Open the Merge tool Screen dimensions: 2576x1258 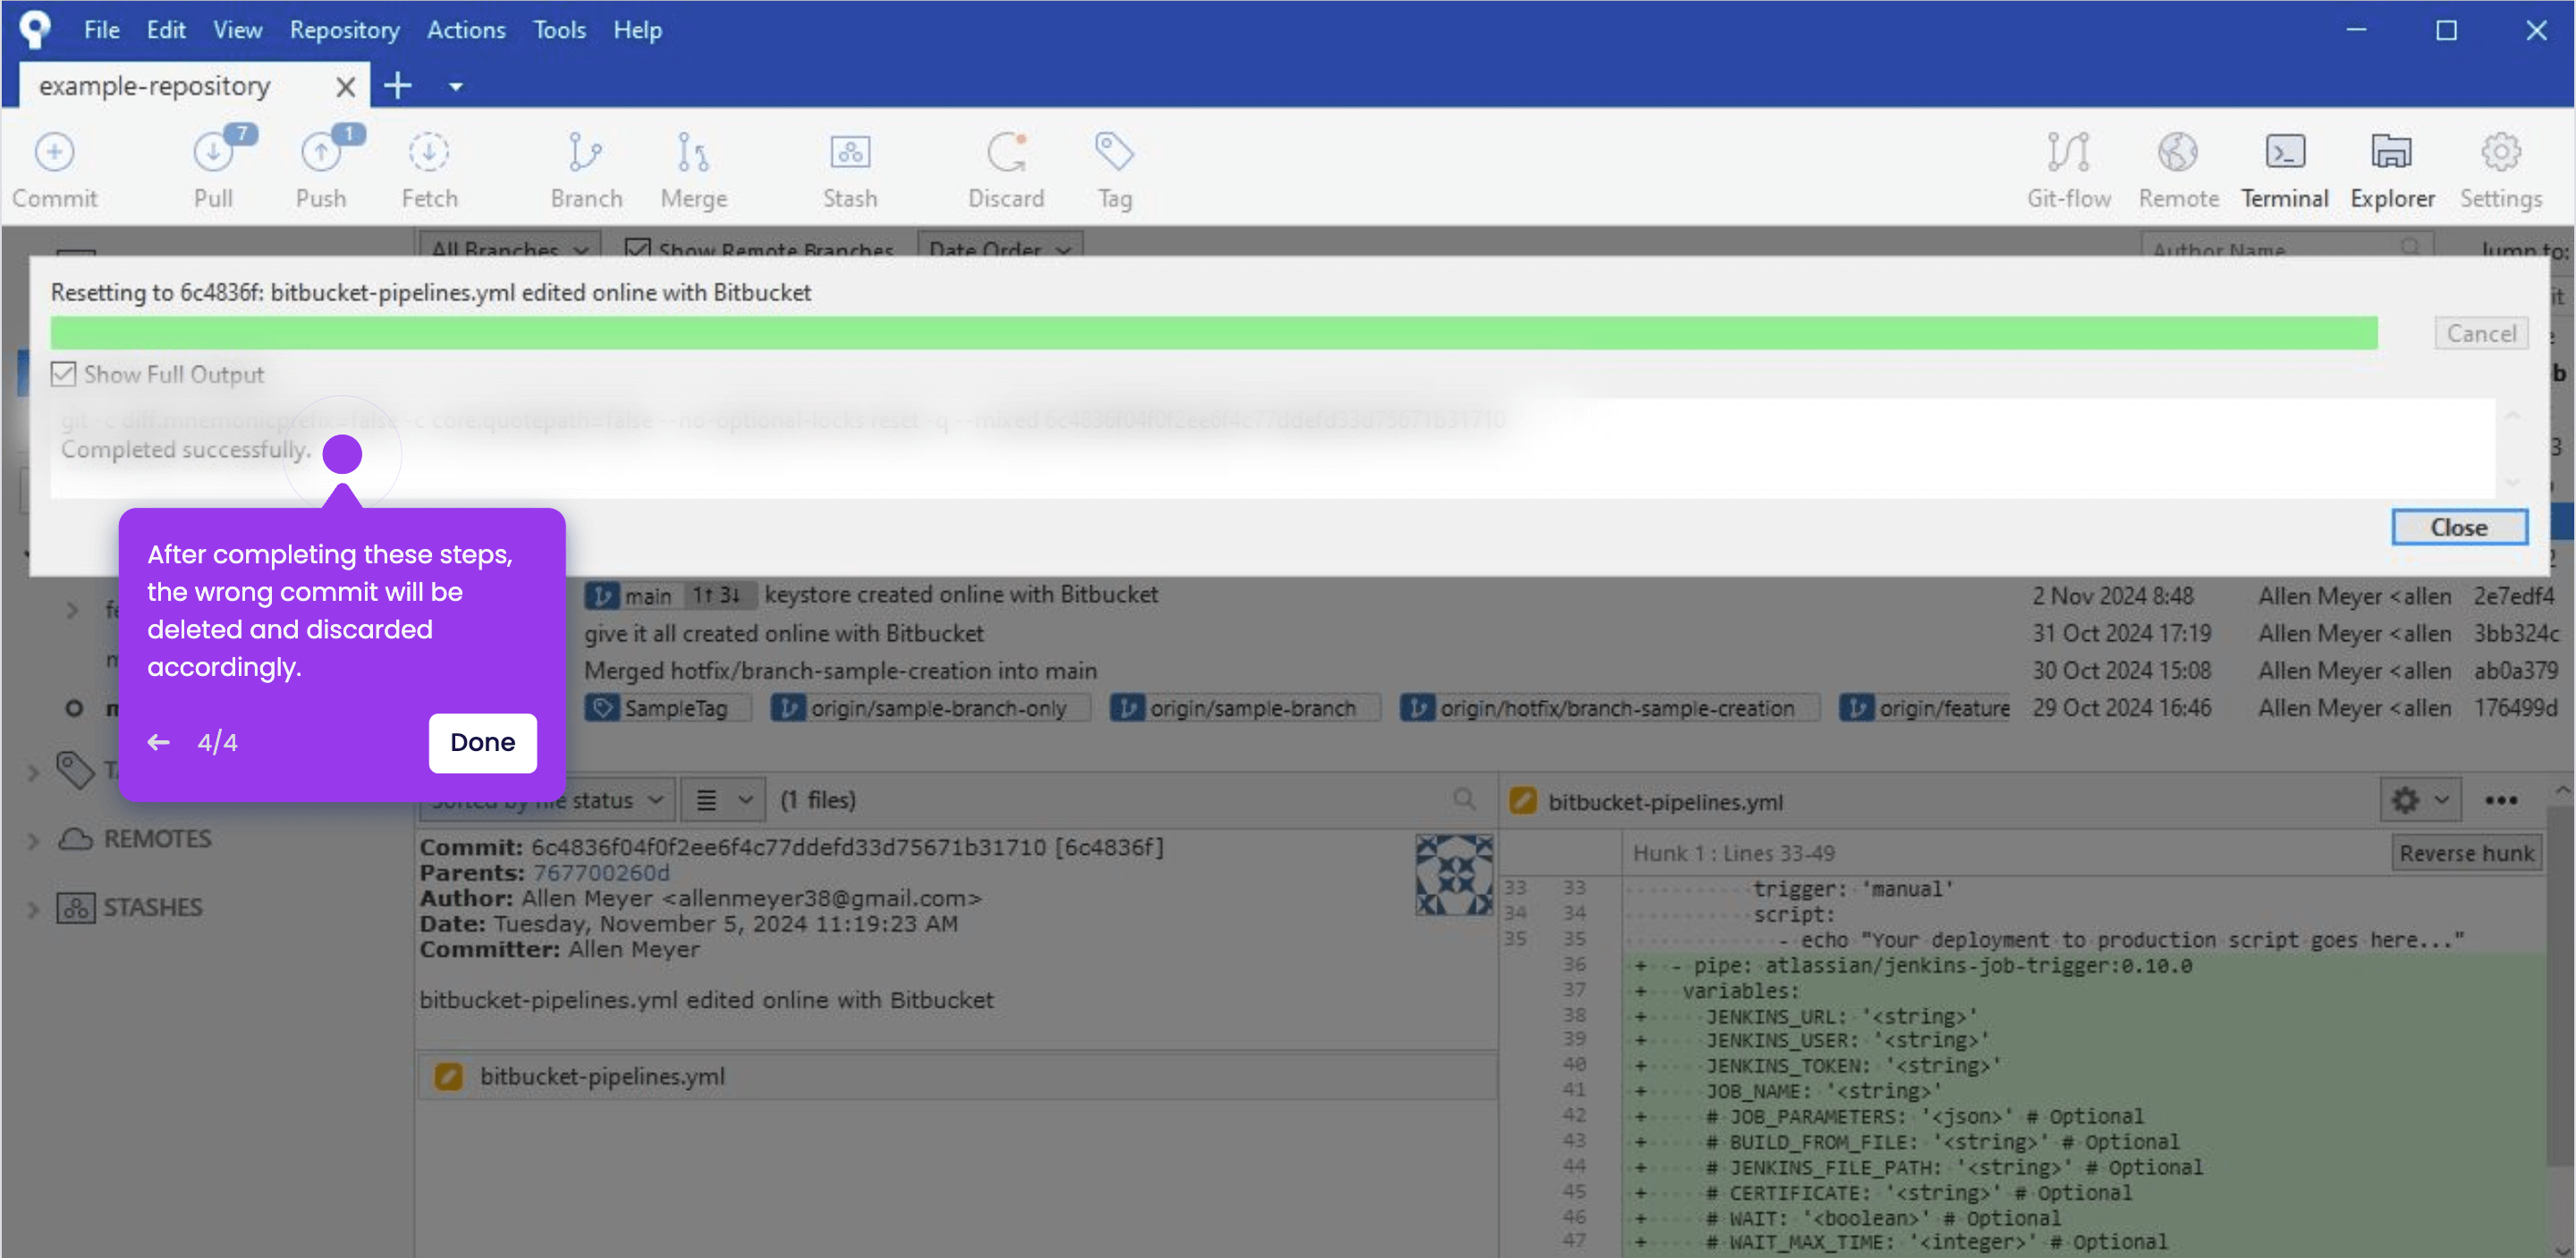(x=693, y=153)
